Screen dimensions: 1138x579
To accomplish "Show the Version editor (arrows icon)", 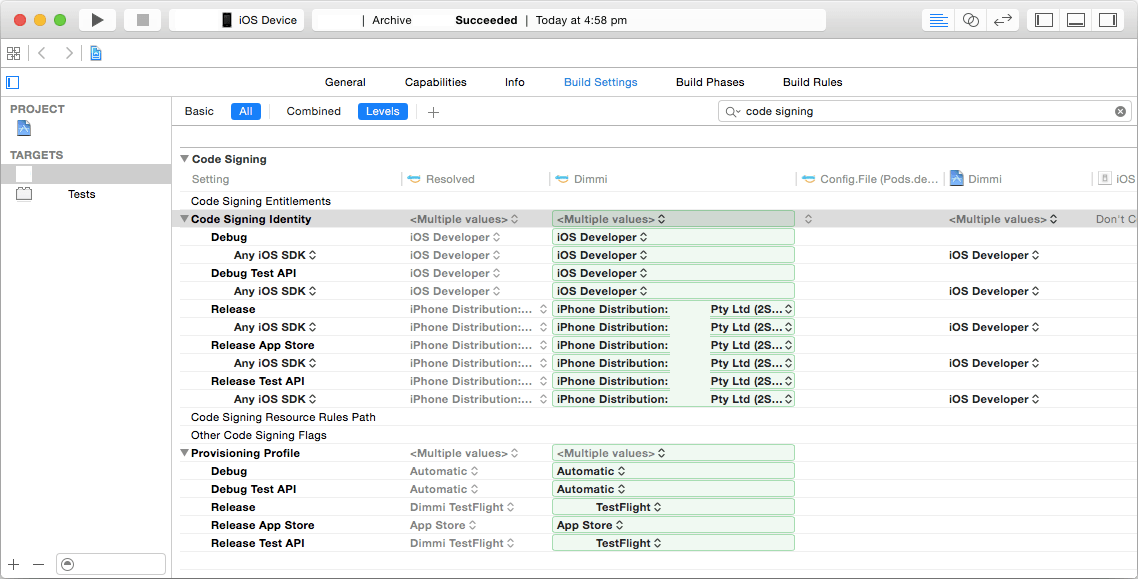I will point(1002,20).
